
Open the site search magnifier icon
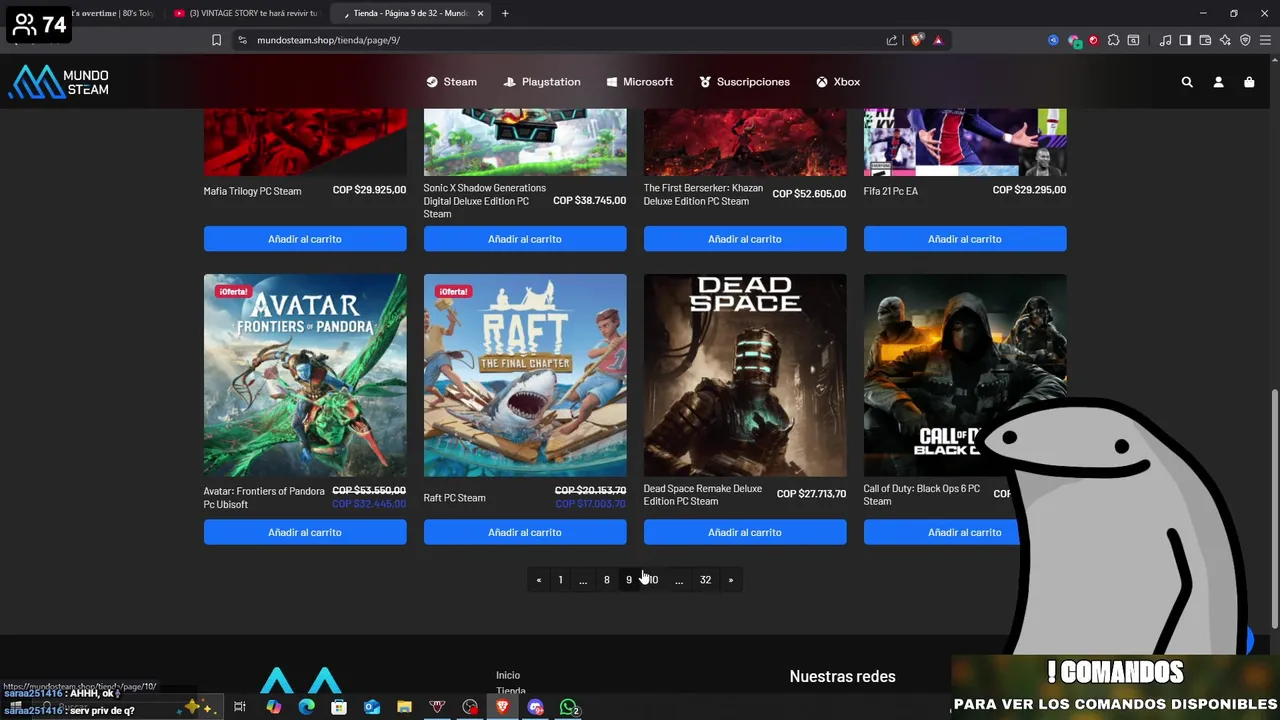[1187, 82]
